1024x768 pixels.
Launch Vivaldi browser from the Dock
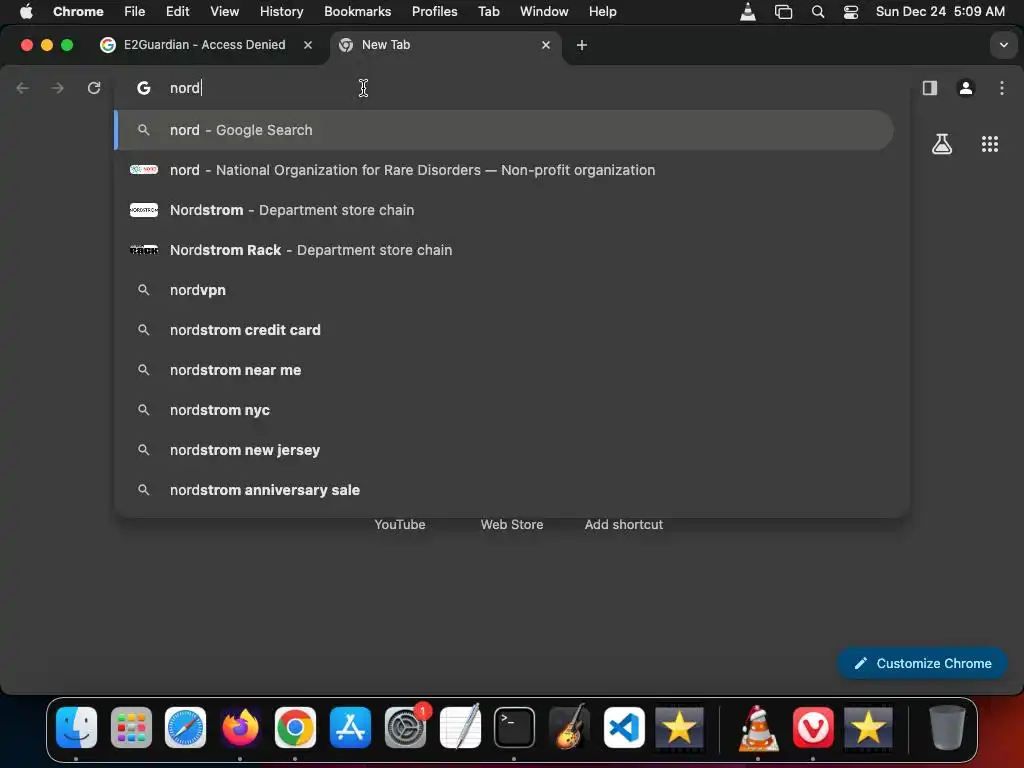813,728
